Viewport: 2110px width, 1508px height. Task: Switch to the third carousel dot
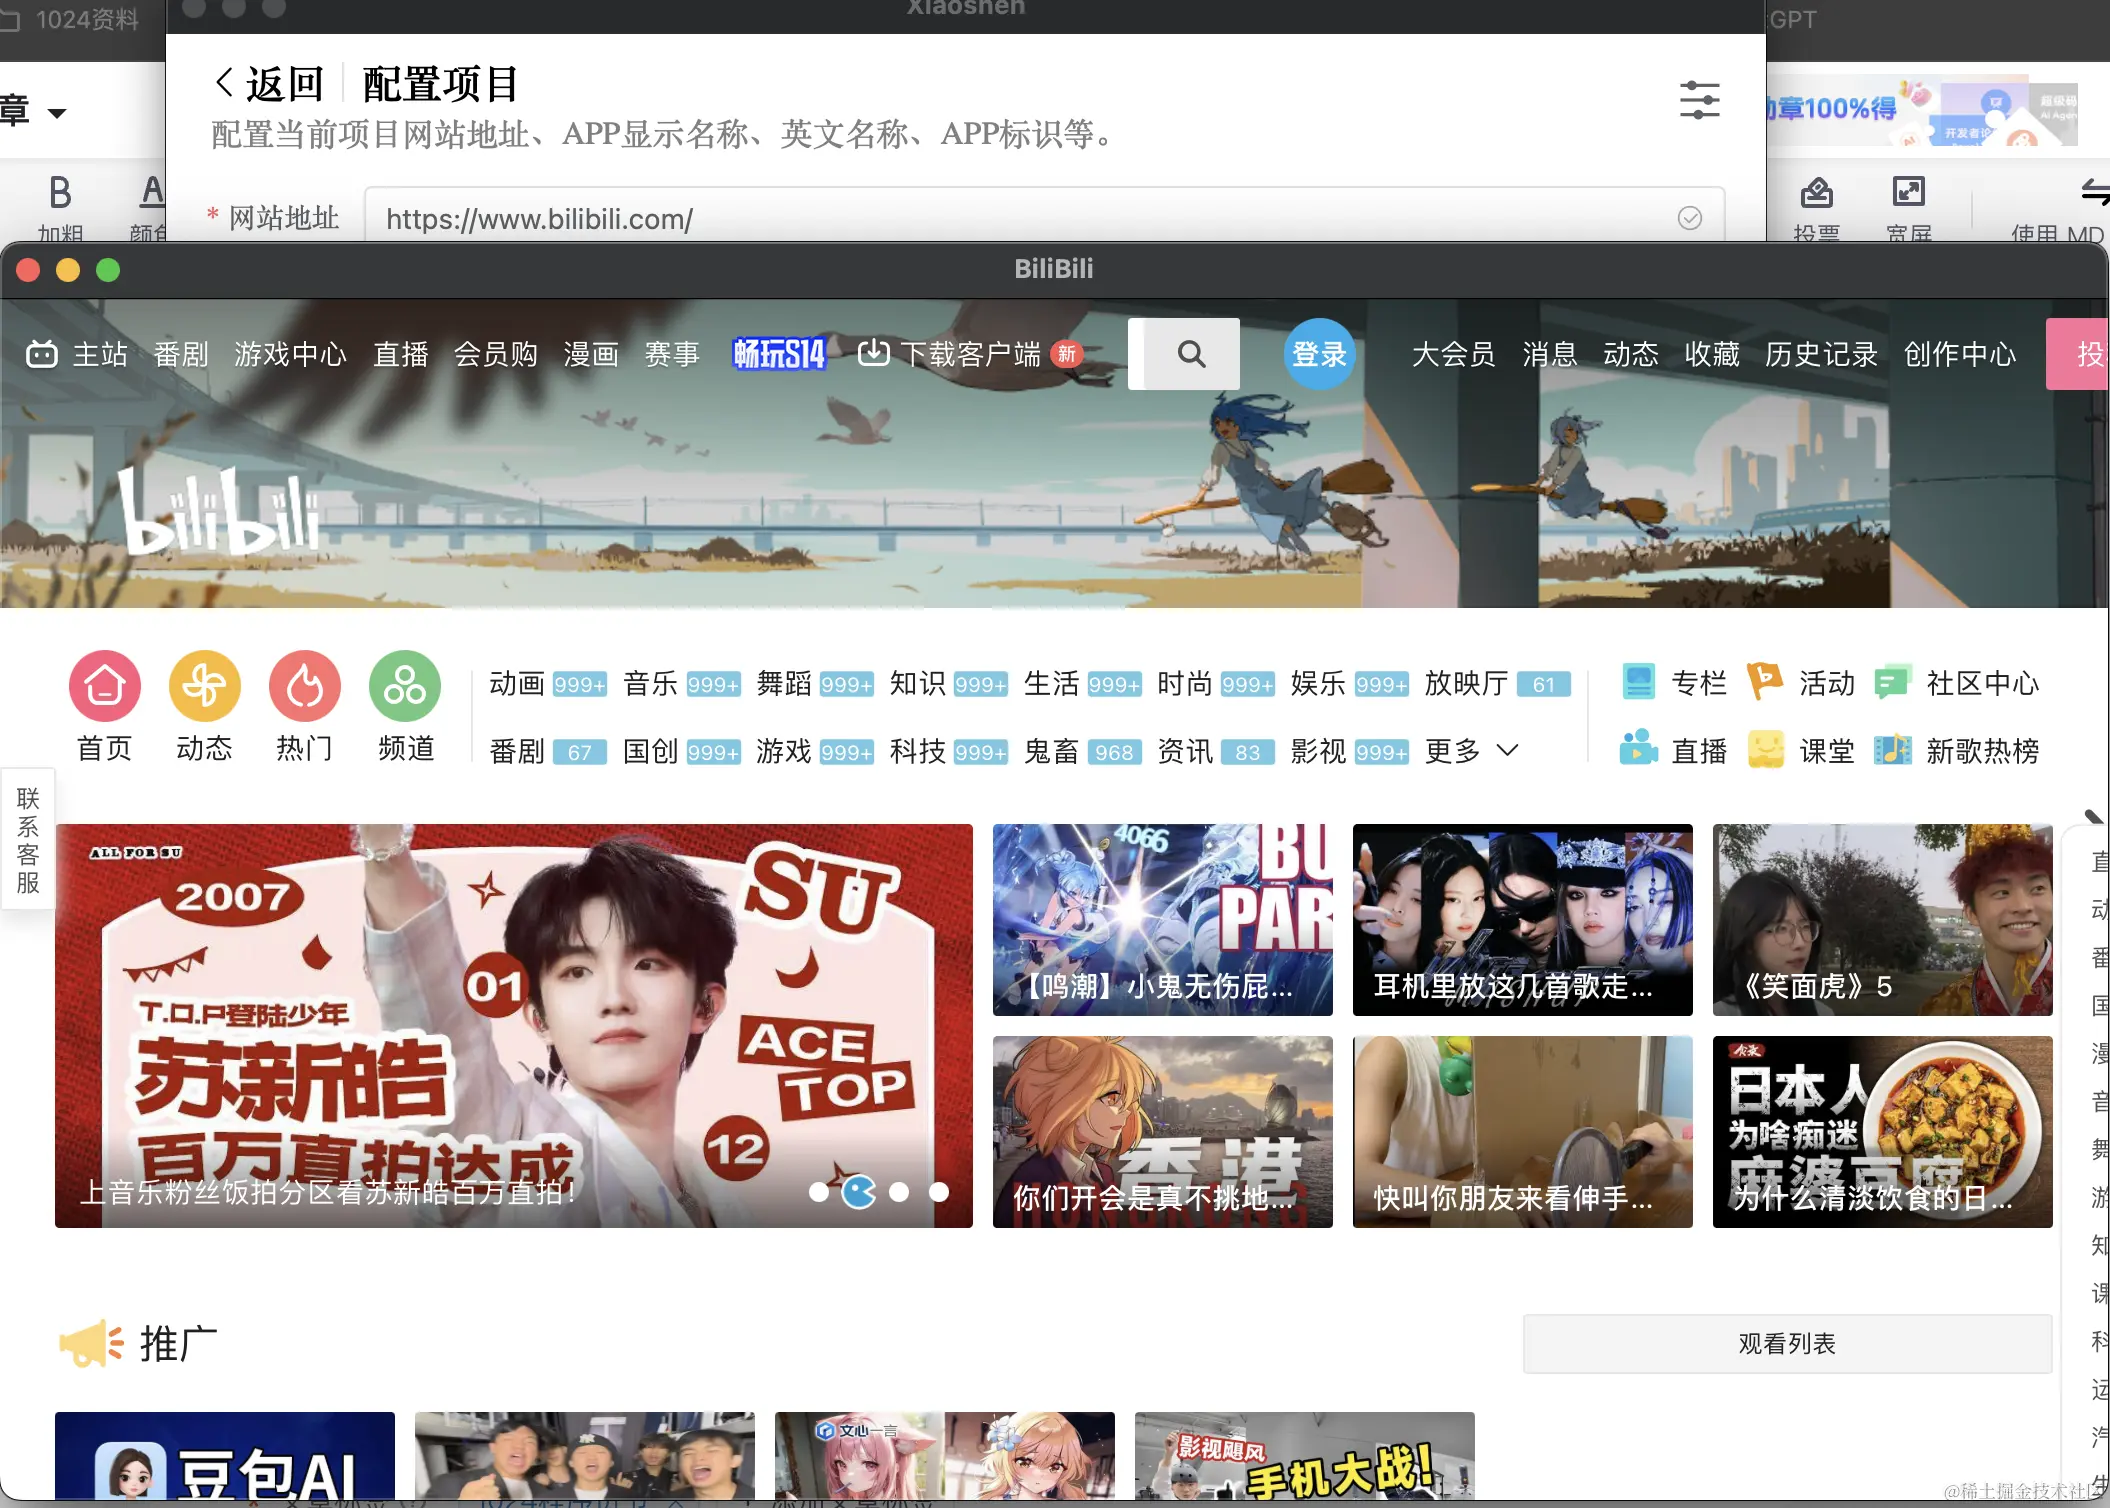[x=899, y=1192]
